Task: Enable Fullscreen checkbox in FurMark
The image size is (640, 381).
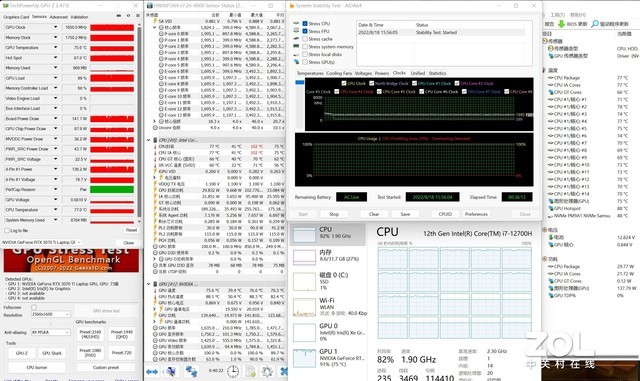Action: point(34,307)
